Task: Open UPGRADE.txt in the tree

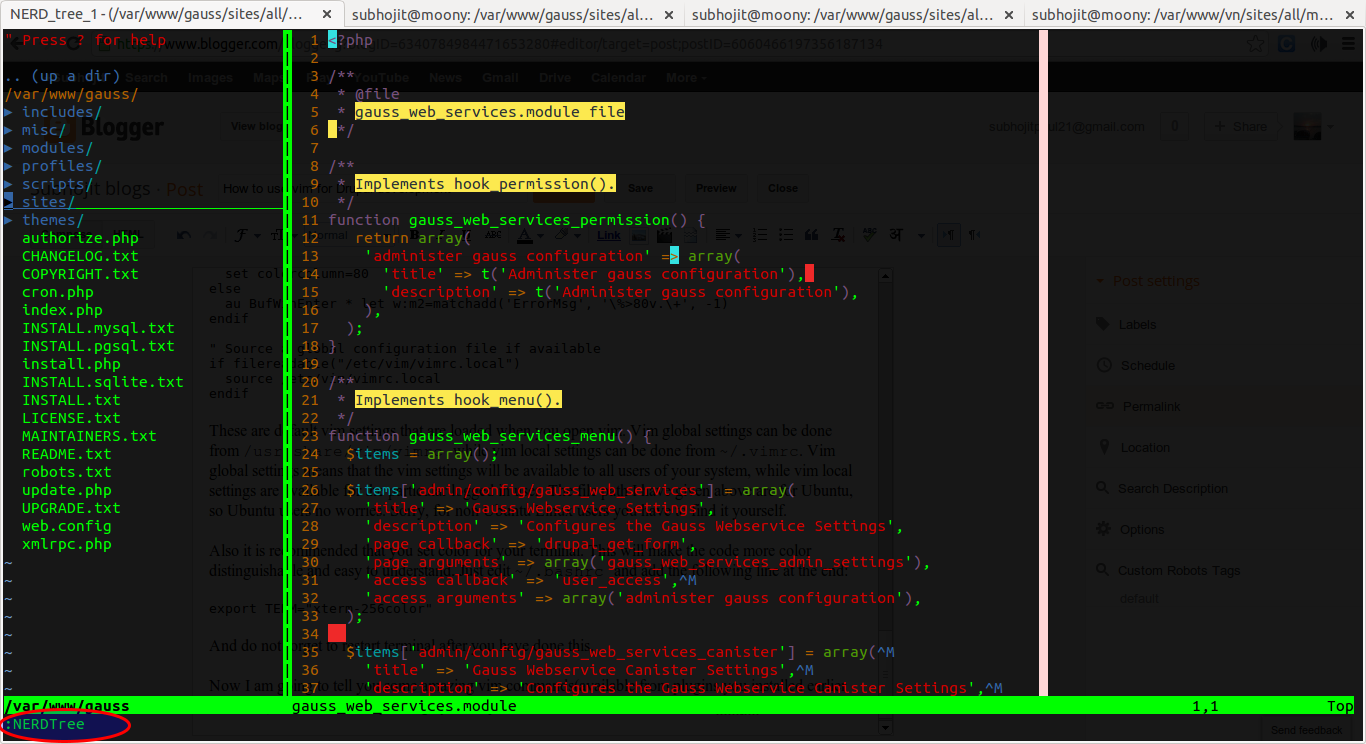Action: coord(71,508)
